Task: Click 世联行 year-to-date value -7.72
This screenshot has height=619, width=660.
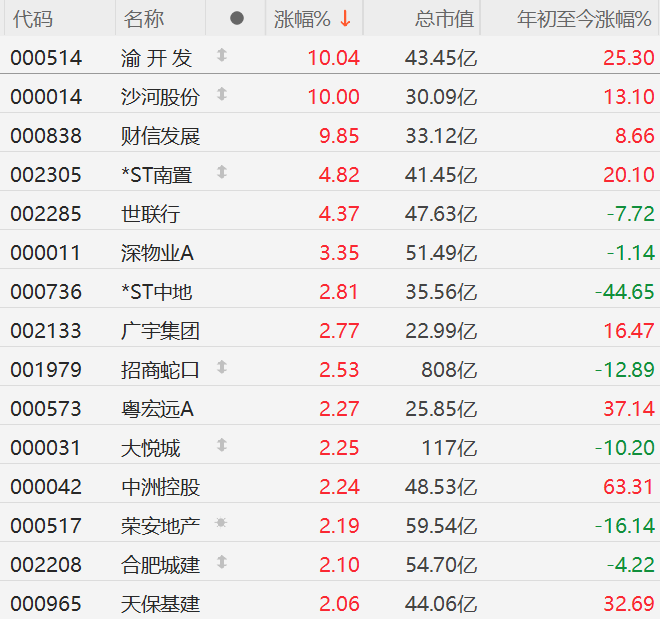Action: 631,214
